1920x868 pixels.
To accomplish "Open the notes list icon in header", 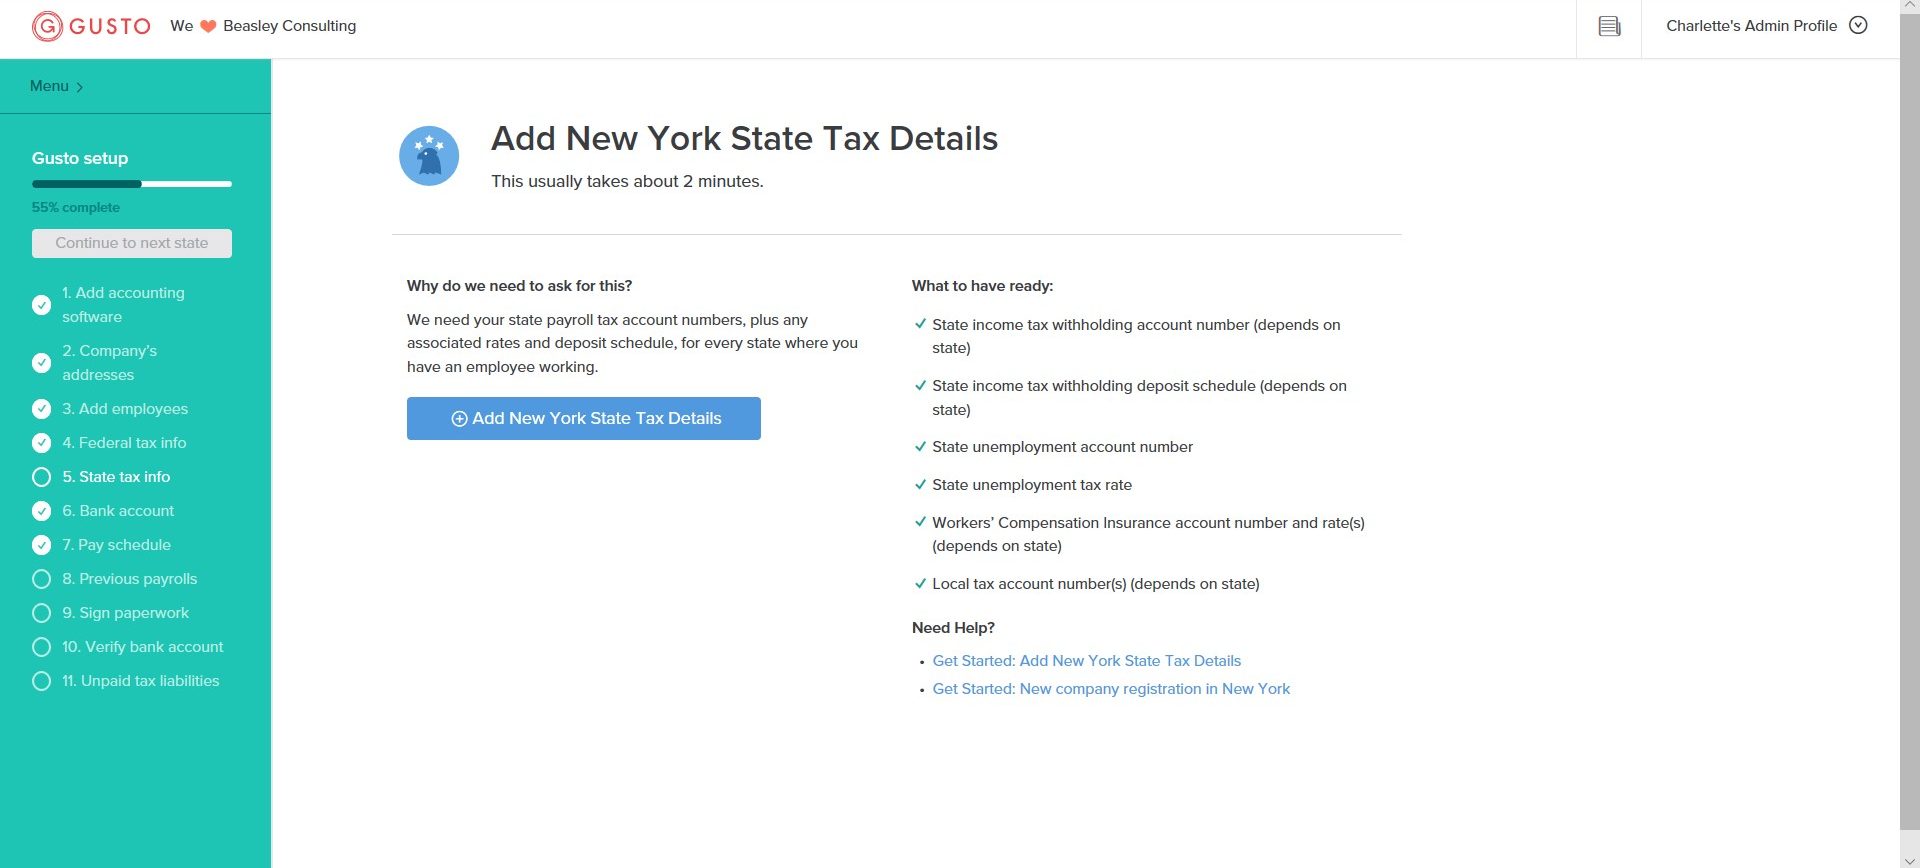I will pos(1609,26).
